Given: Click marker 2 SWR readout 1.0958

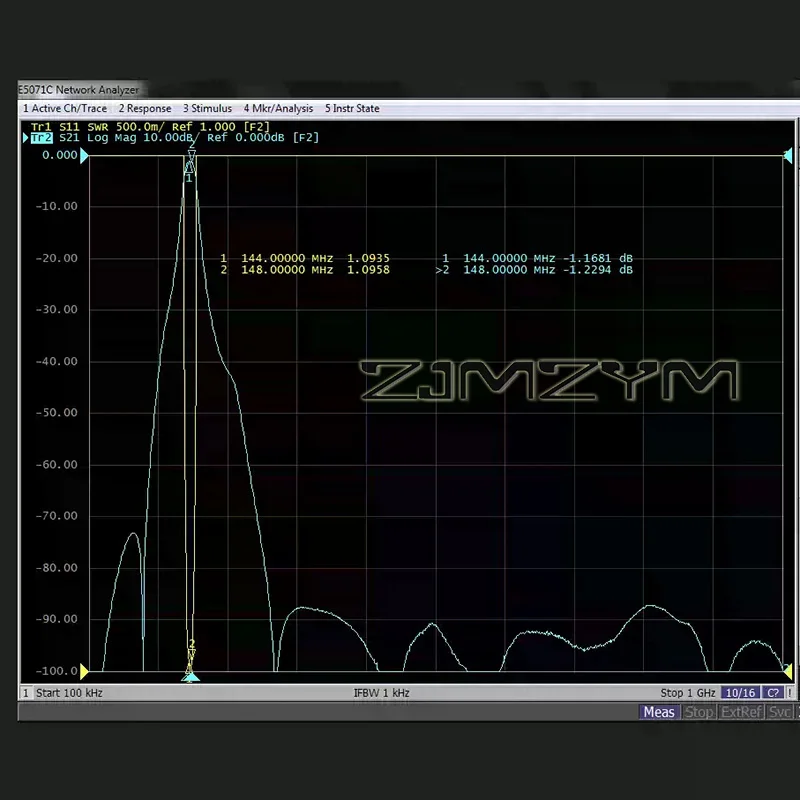Looking at the screenshot, I should (368, 269).
